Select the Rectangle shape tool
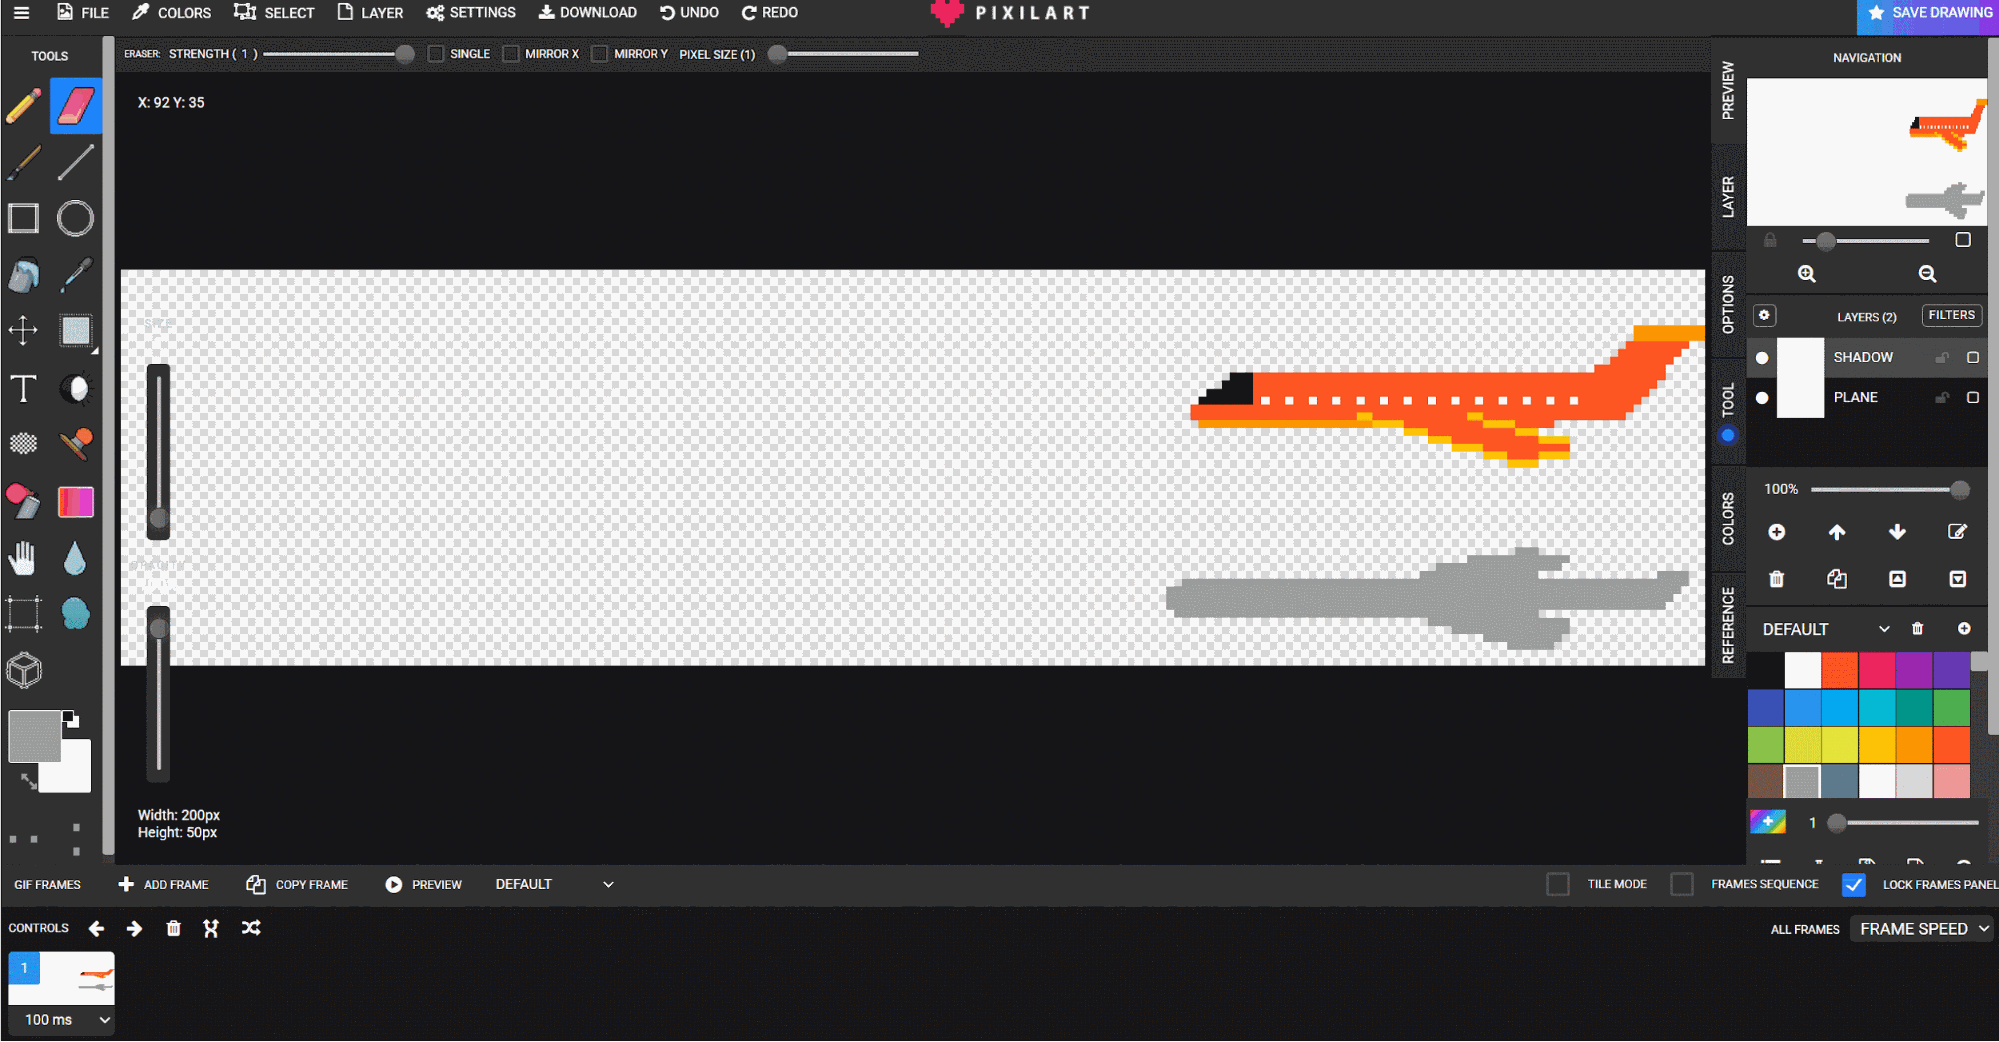This screenshot has height=1042, width=1999. click(x=24, y=218)
